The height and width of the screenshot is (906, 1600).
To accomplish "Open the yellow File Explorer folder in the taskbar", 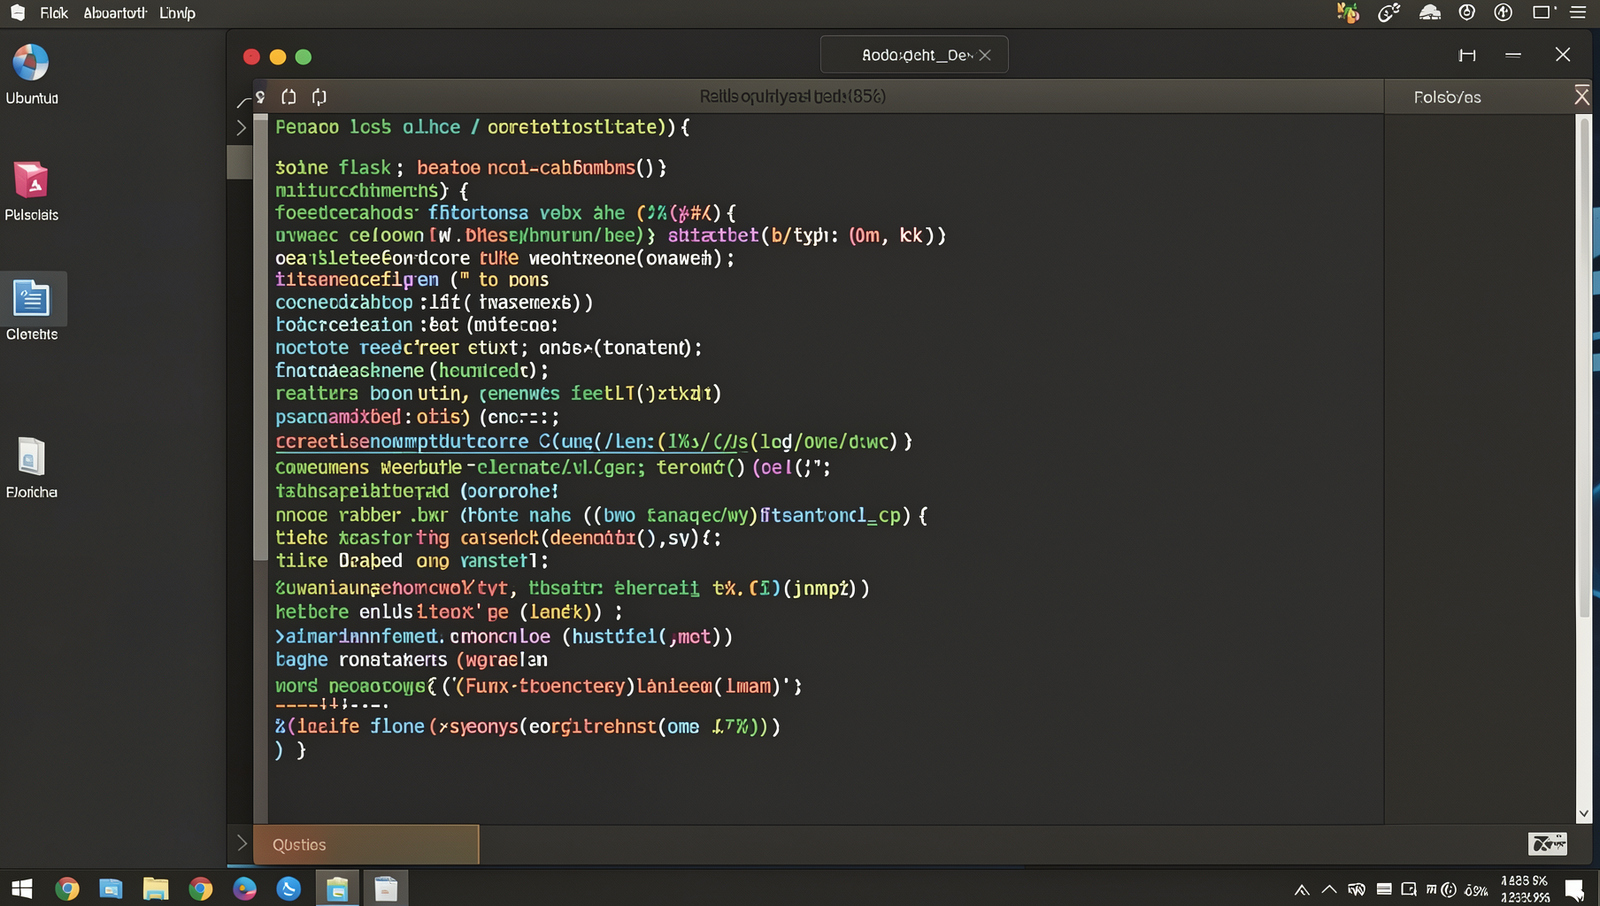I will pyautogui.click(x=155, y=888).
